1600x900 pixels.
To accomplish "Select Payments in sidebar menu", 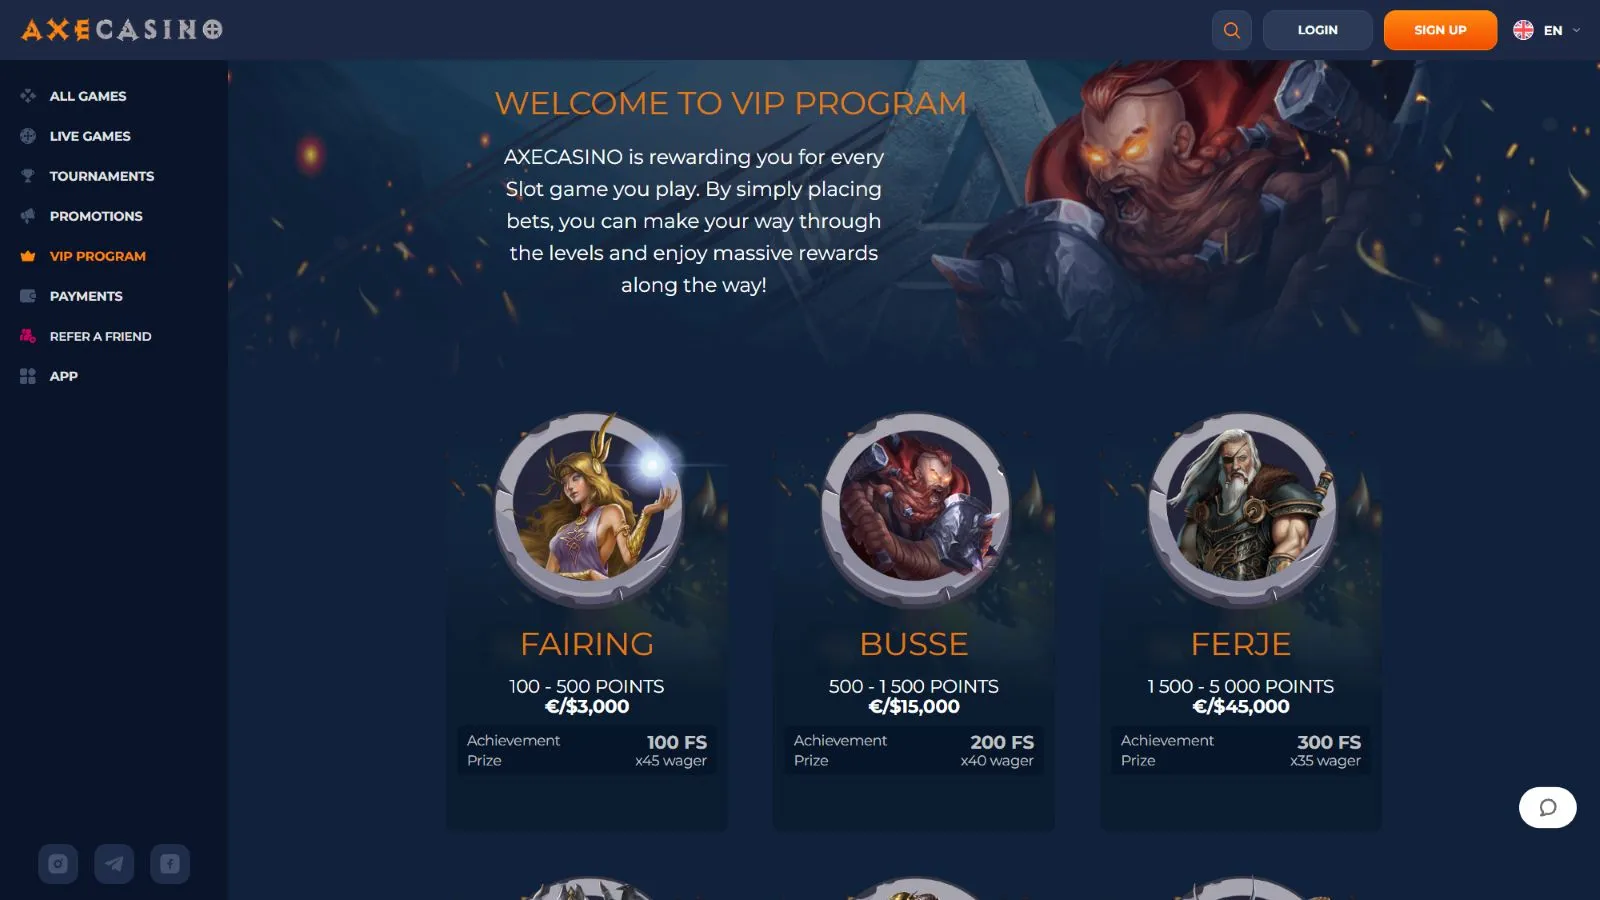I will 86,296.
